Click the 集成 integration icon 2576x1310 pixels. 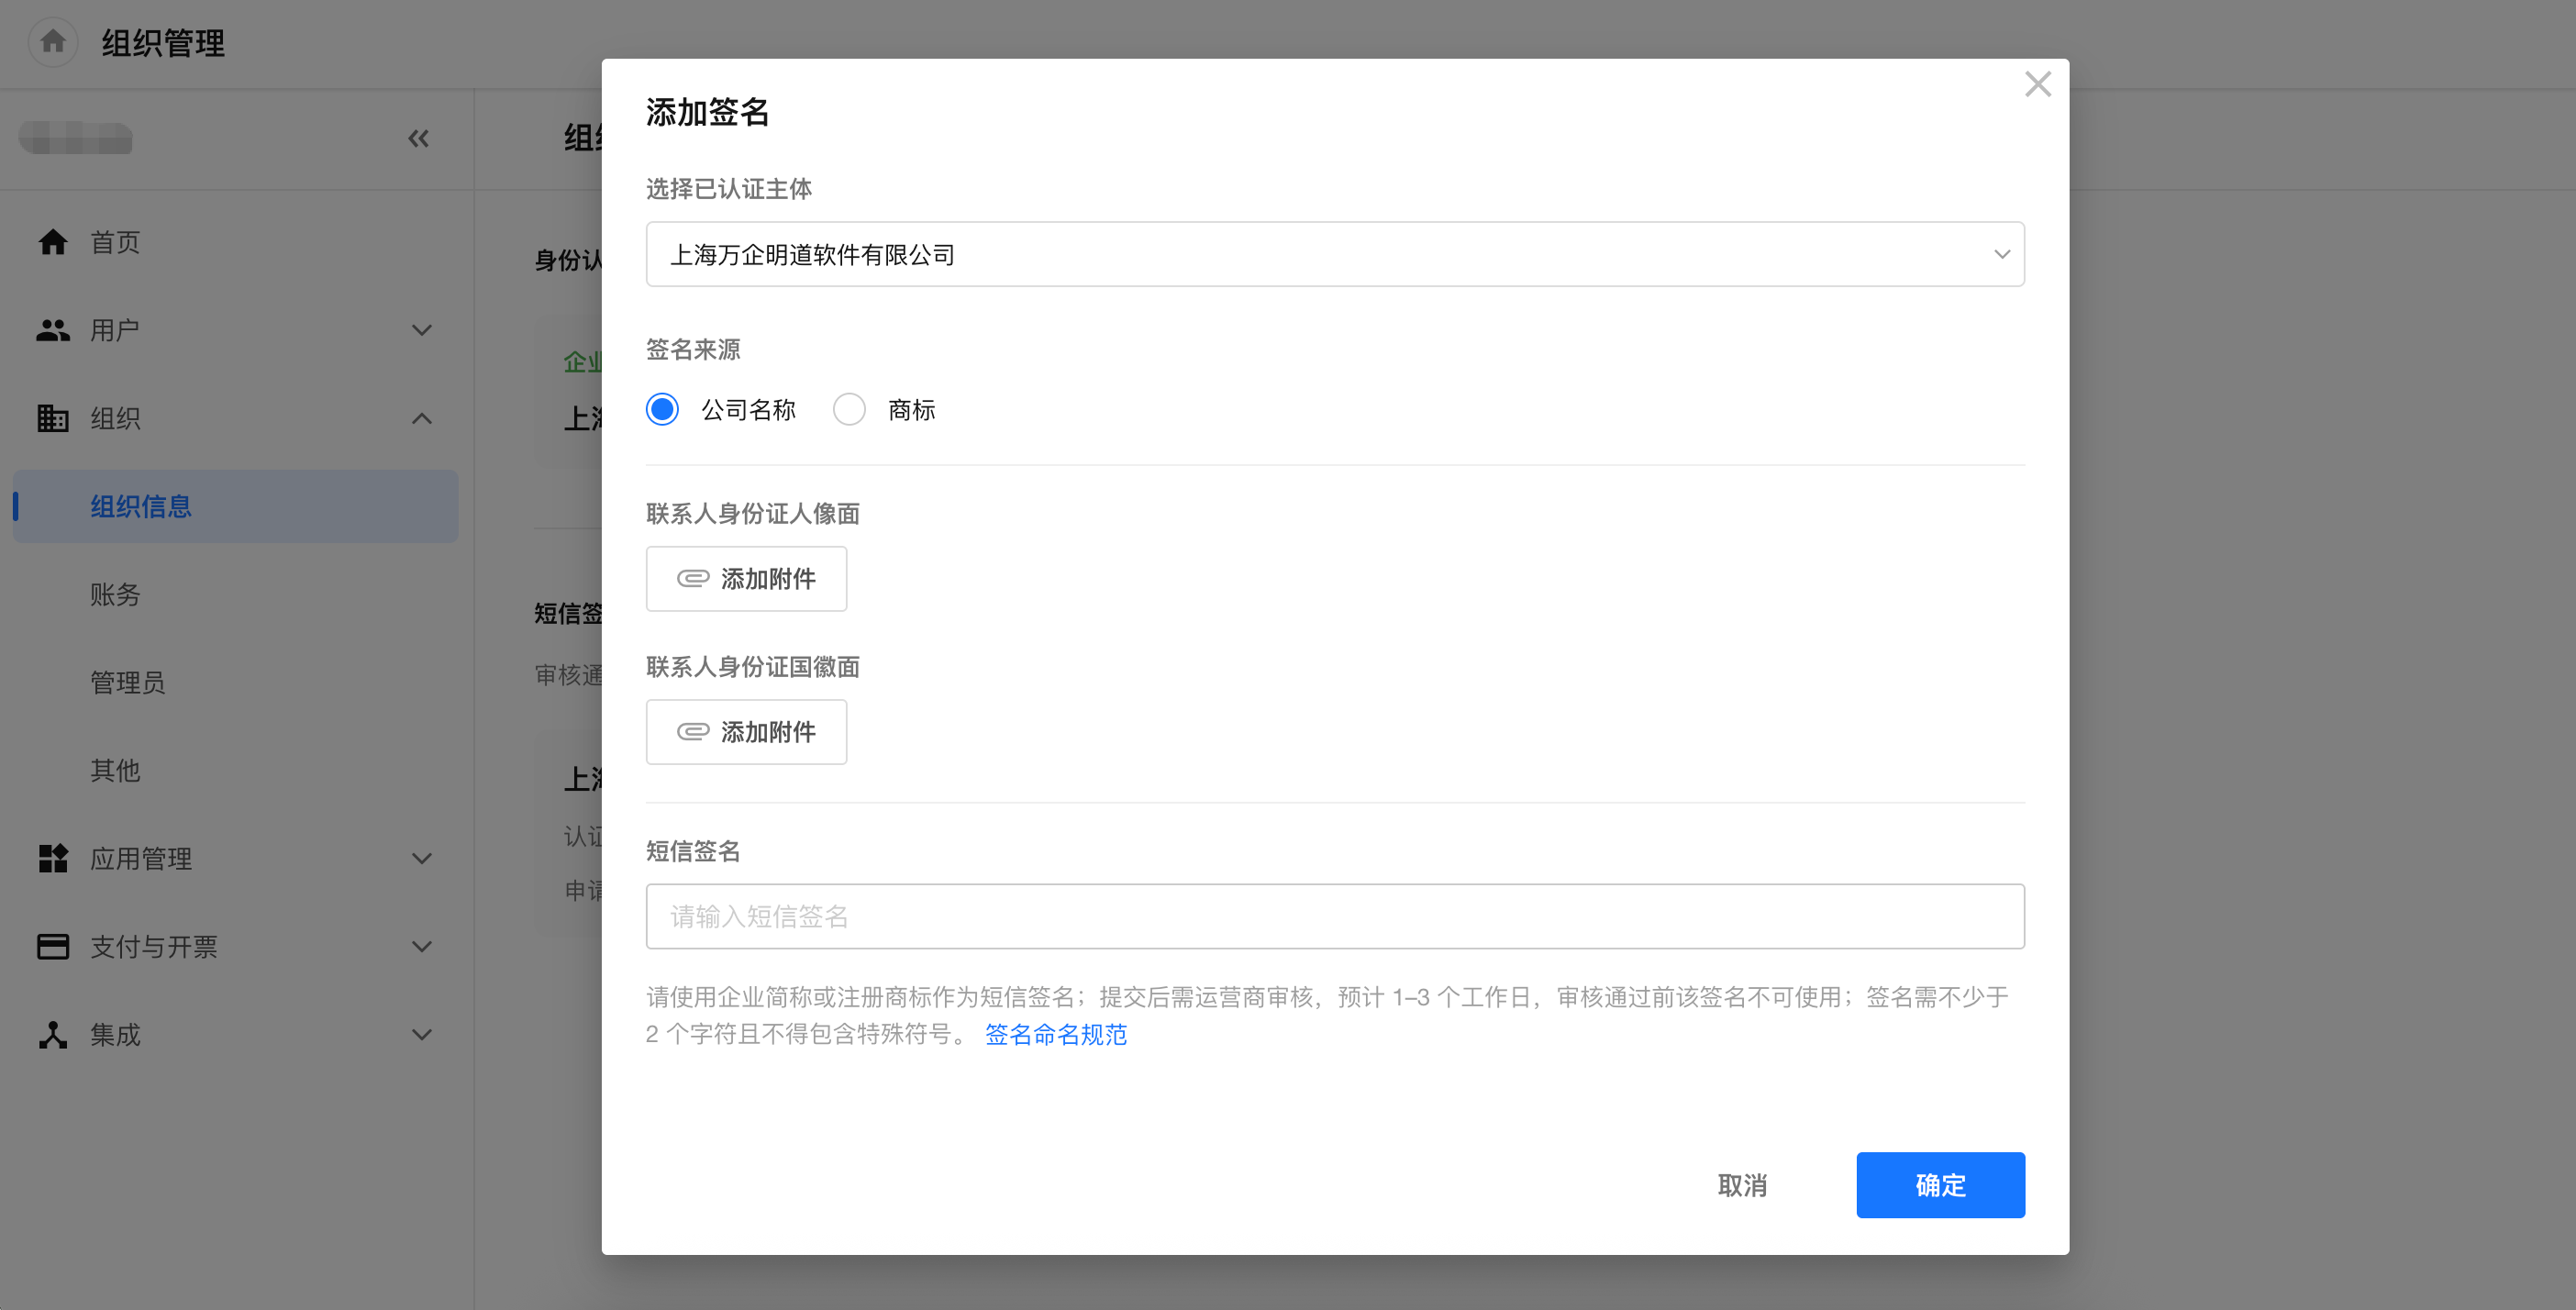click(x=53, y=1034)
